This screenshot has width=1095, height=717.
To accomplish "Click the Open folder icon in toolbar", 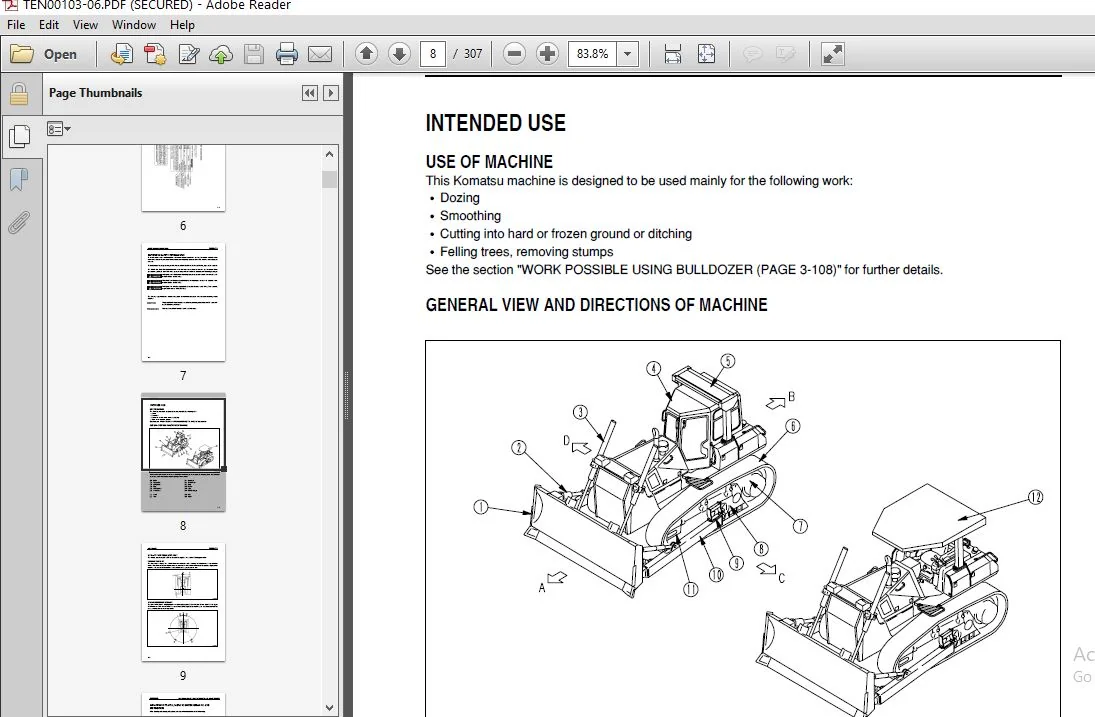I will coord(22,54).
